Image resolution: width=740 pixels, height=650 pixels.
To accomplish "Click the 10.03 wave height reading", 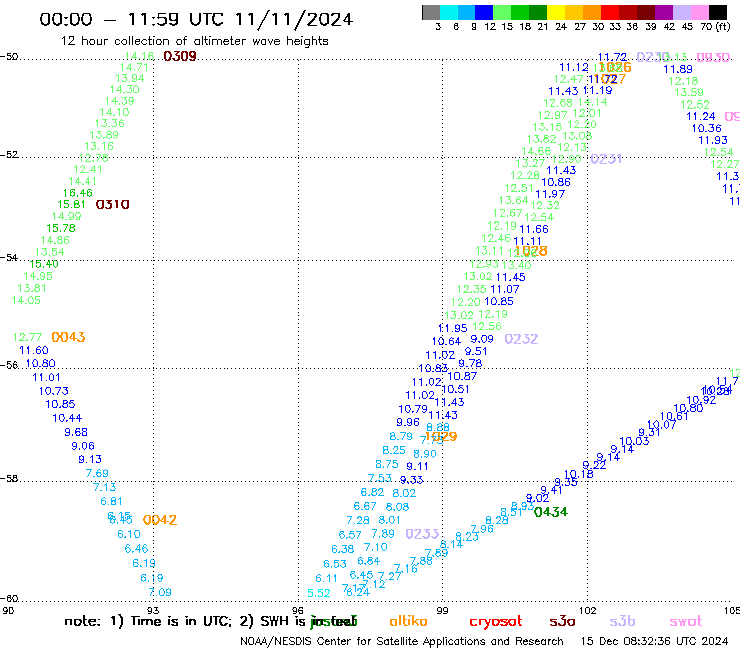I will pyautogui.click(x=634, y=441).
